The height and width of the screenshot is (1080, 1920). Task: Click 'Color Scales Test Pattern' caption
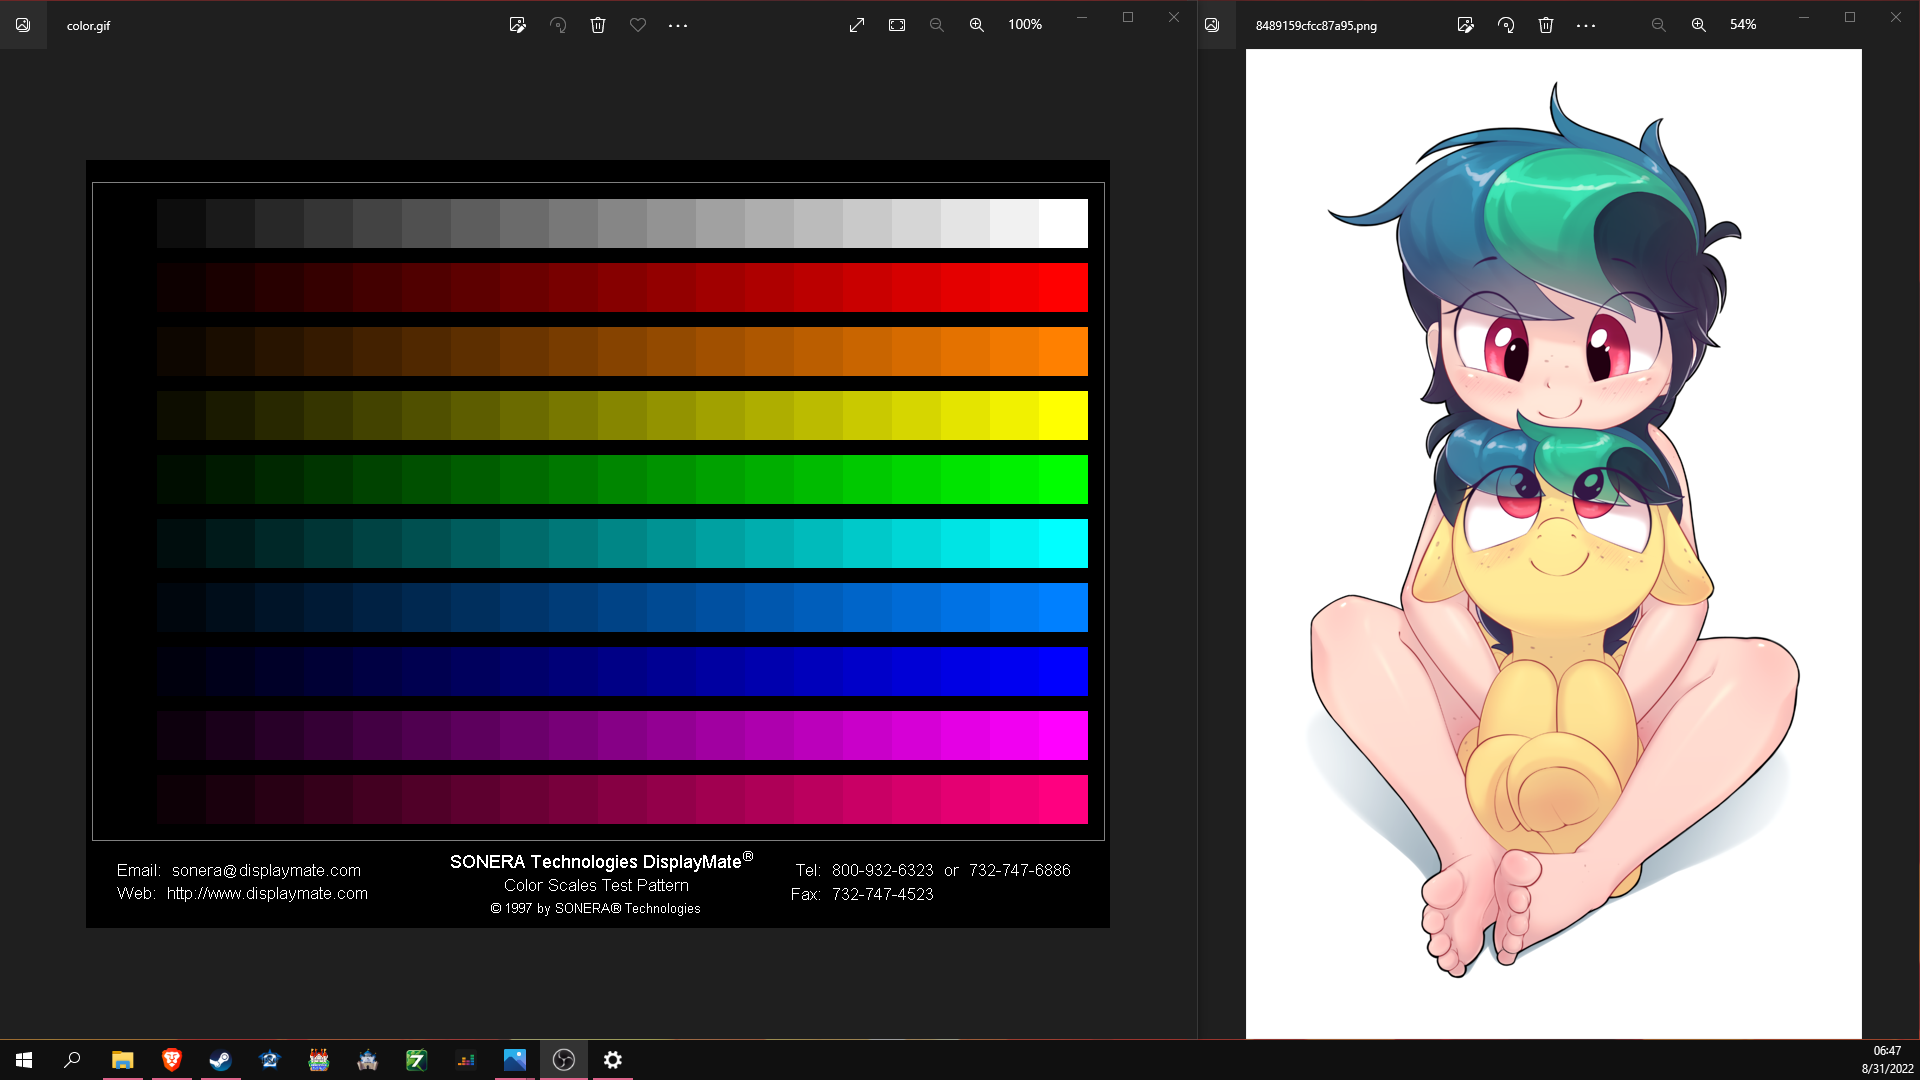pos(596,886)
